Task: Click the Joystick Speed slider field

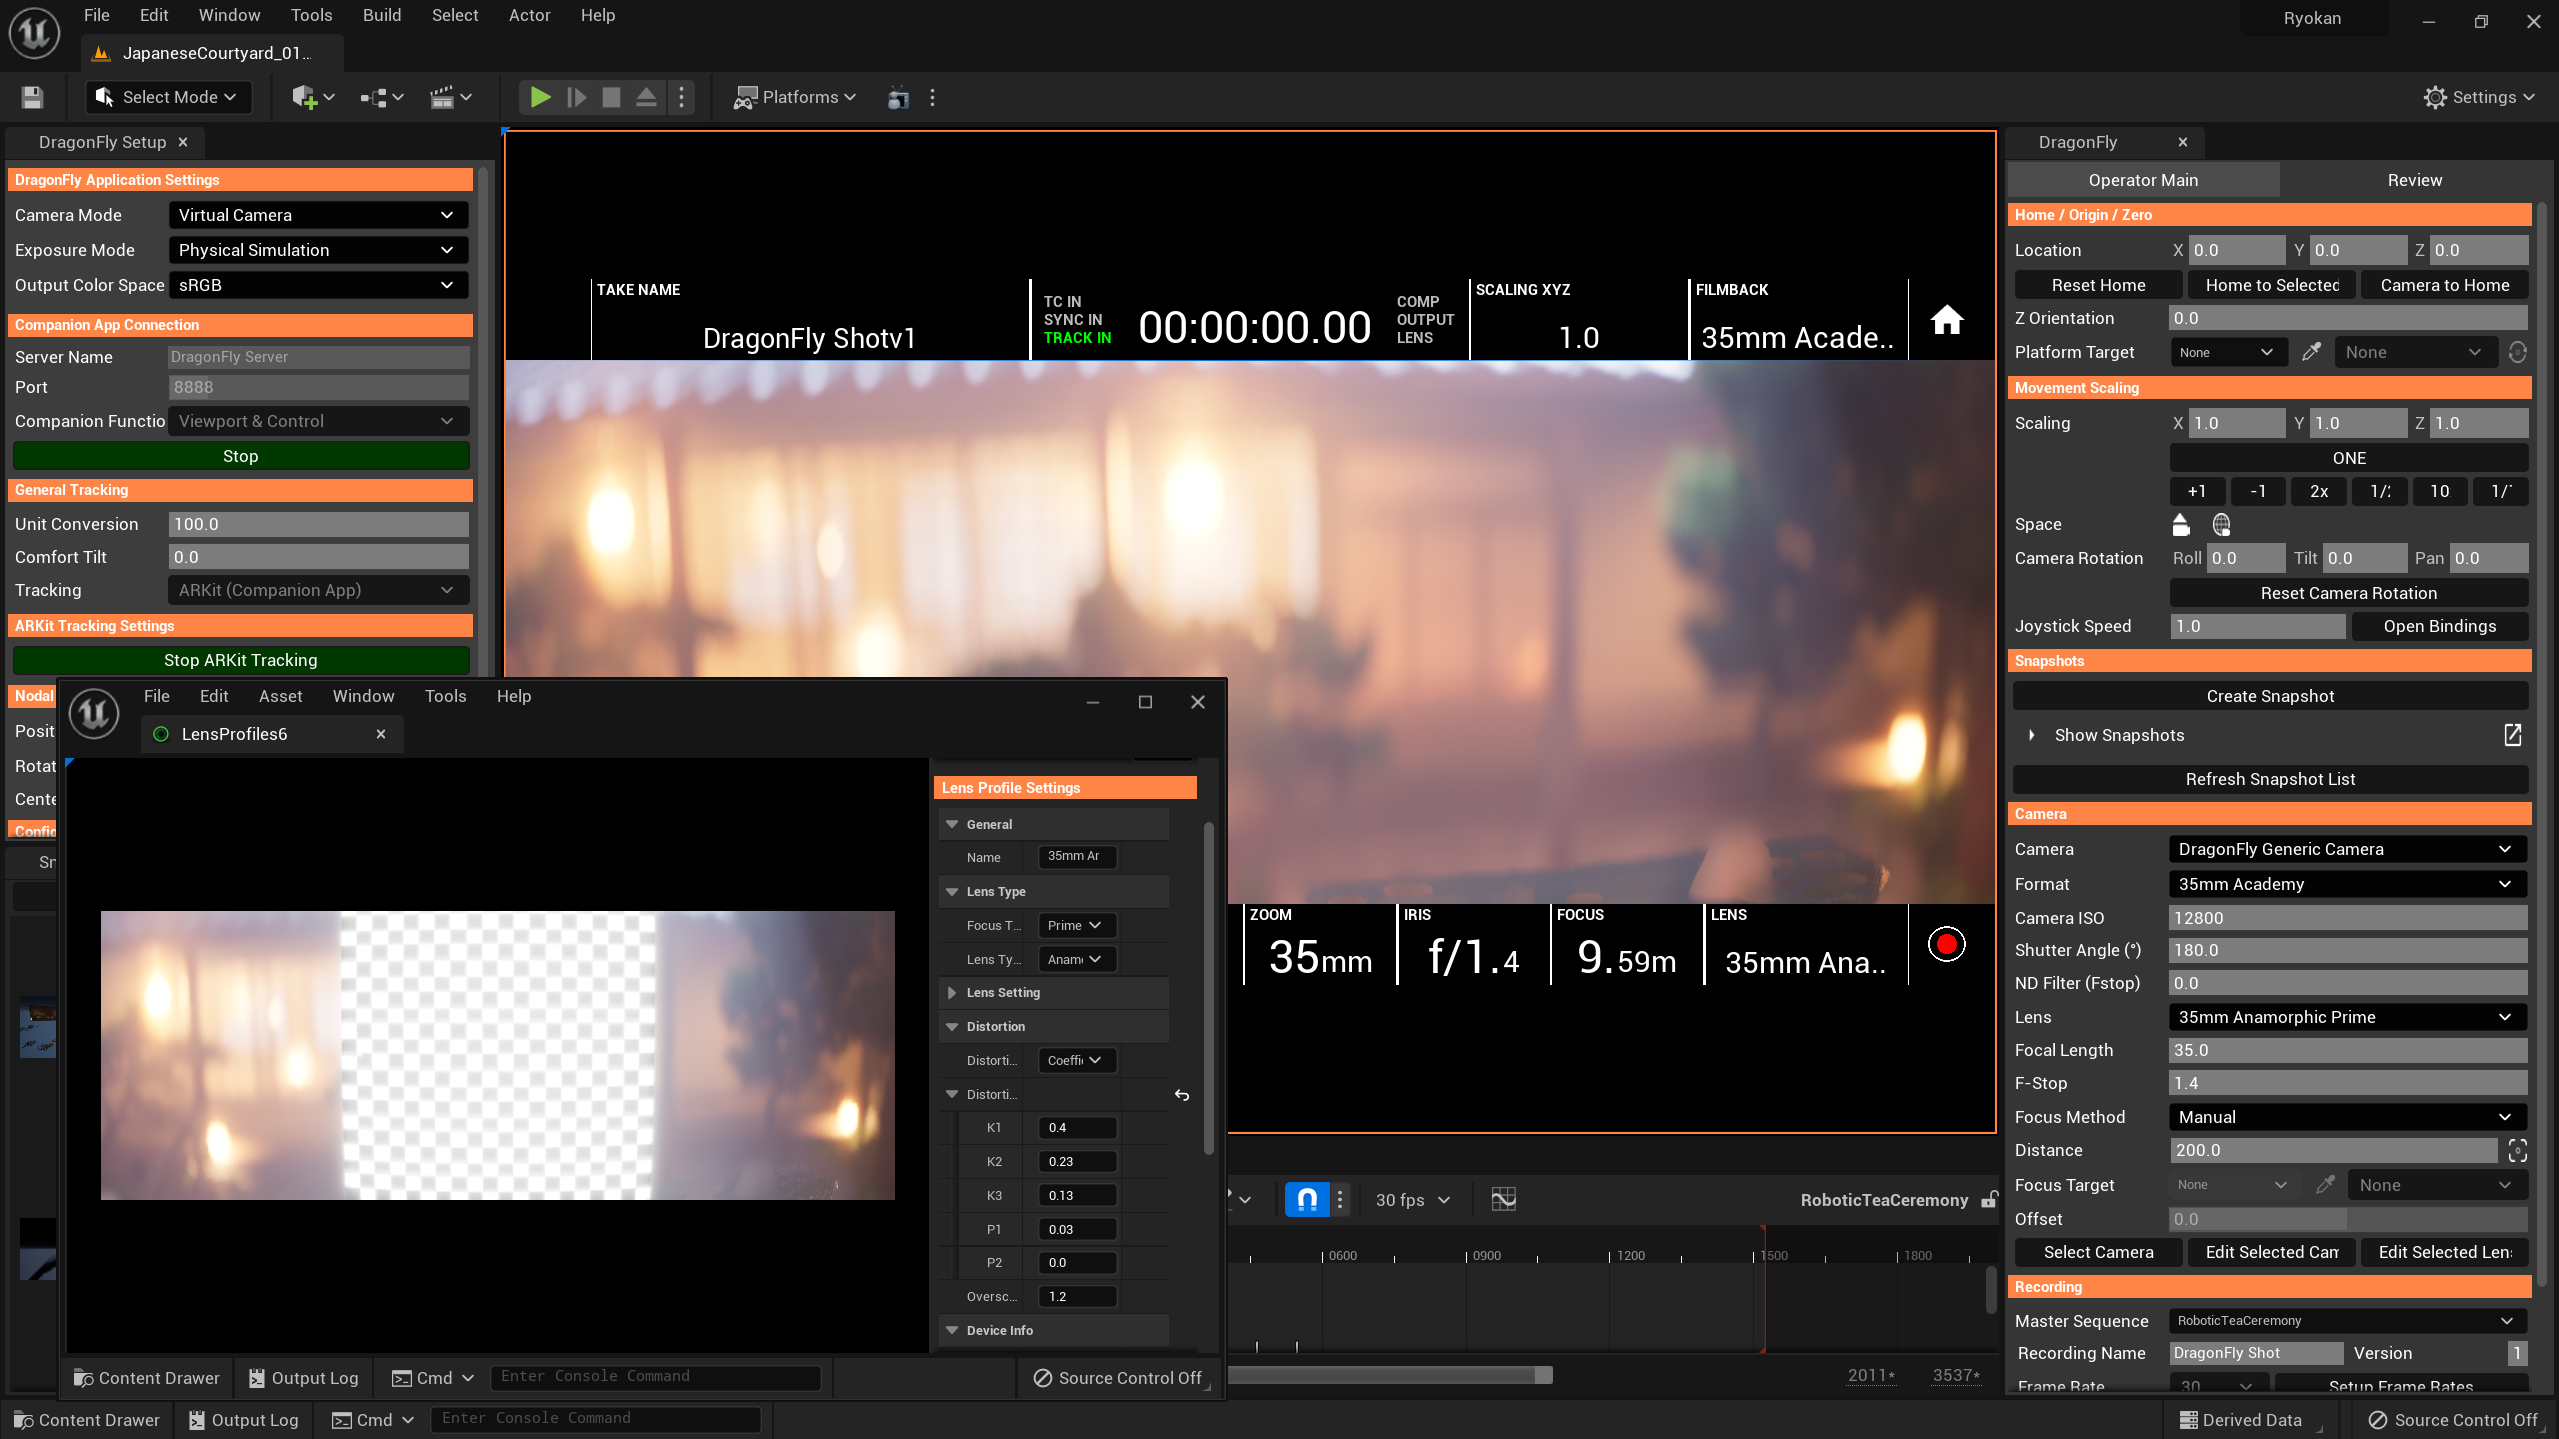Action: click(2257, 626)
